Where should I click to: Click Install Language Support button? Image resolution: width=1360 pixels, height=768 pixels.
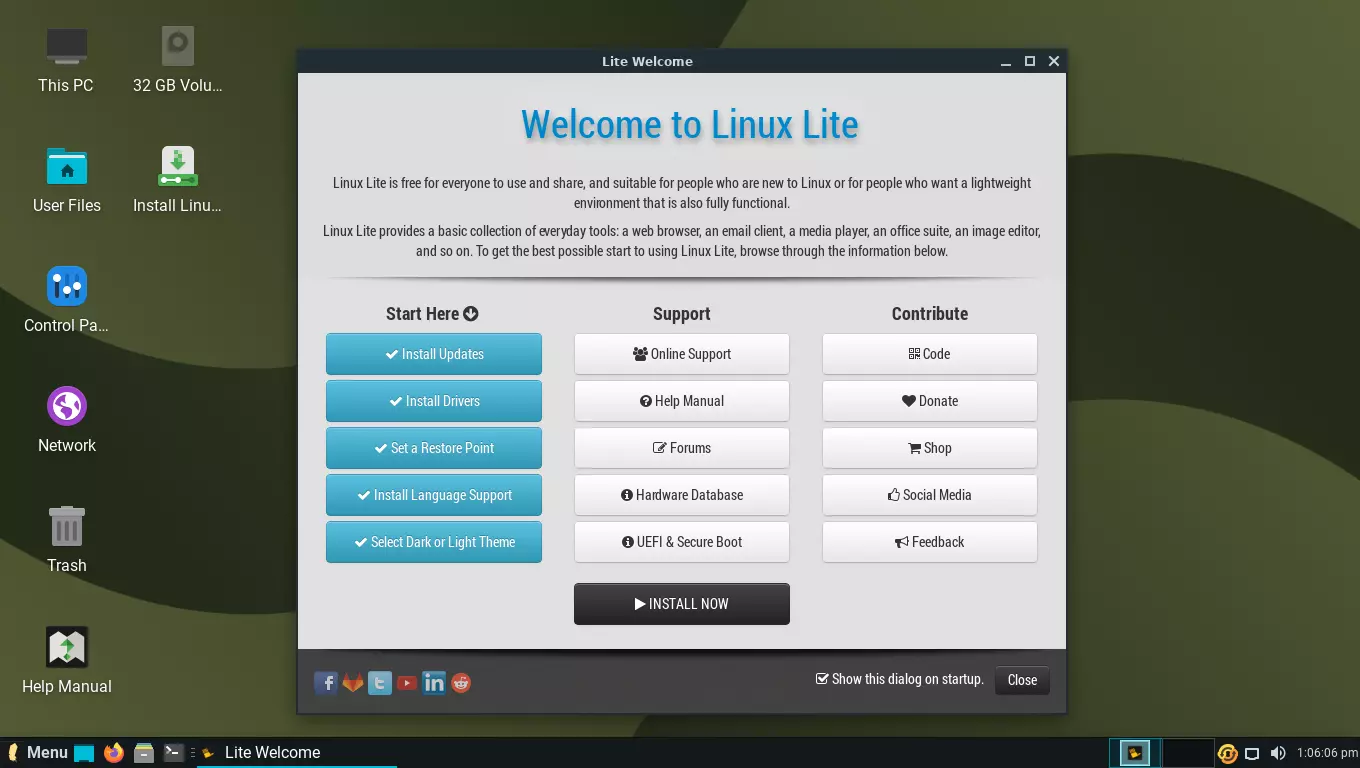click(x=434, y=495)
